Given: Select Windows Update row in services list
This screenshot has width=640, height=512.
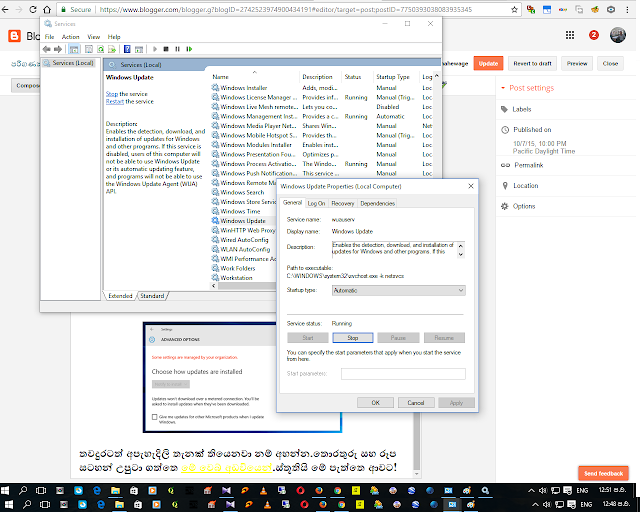Looking at the screenshot, I should coord(243,221).
